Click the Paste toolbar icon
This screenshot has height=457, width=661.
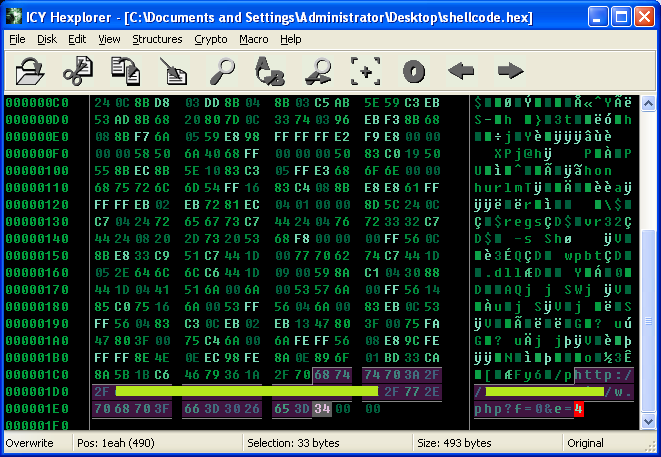pyautogui.click(x=173, y=71)
